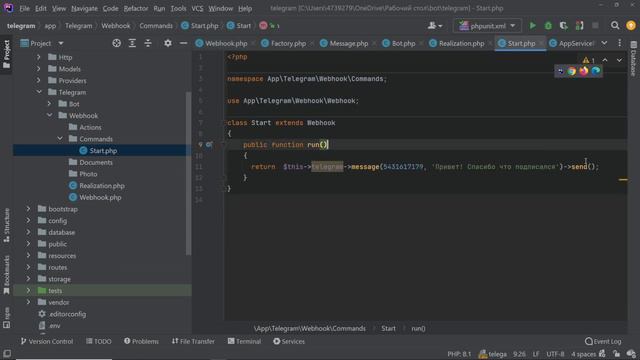The height and width of the screenshot is (360, 640).
Task: Open built-in preview browser icon
Action: (x=560, y=71)
